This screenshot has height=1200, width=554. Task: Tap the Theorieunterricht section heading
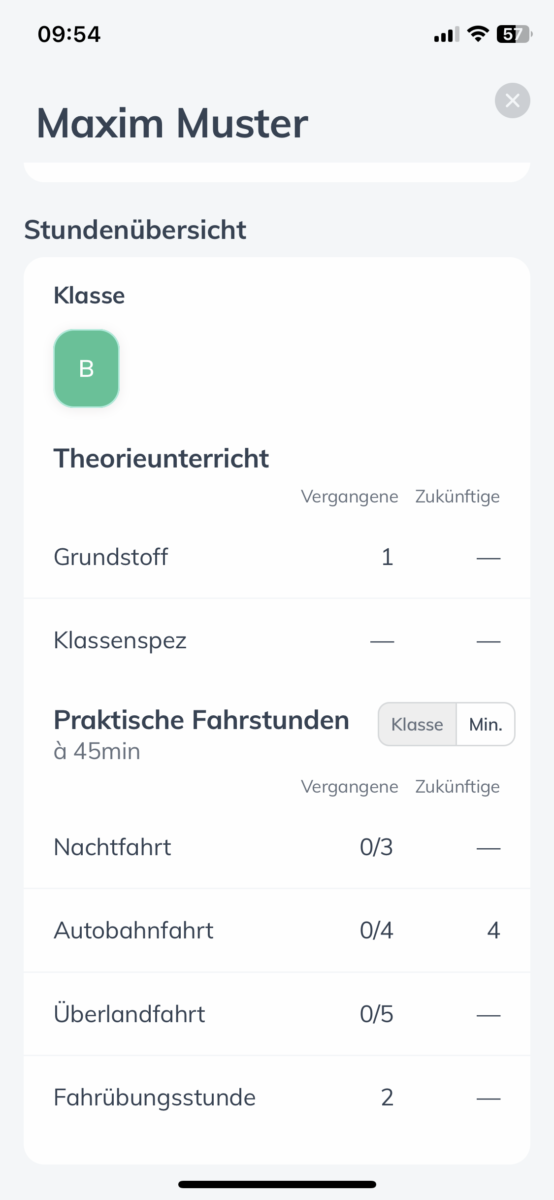point(161,458)
